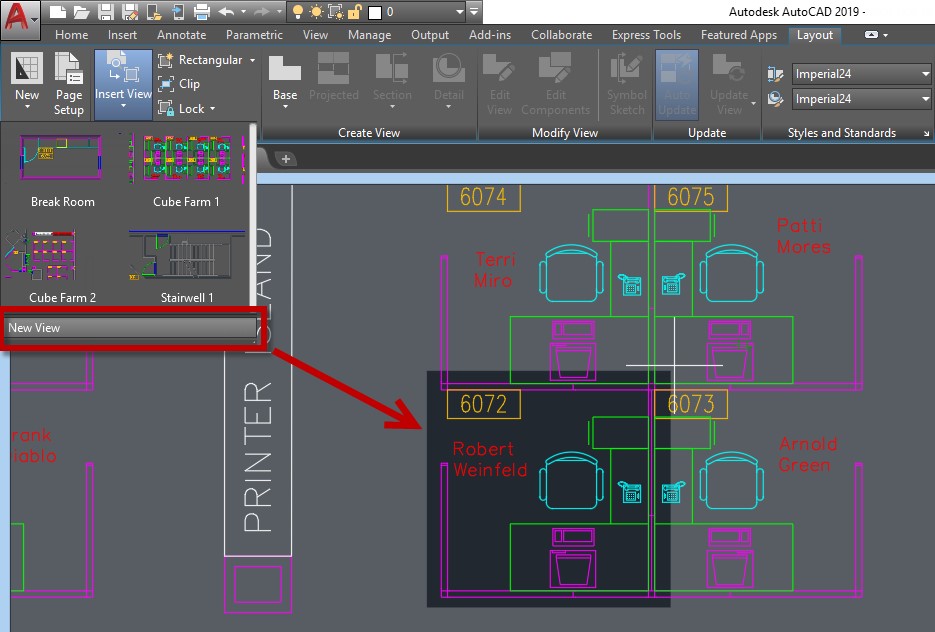The width and height of the screenshot is (935, 632).
Task: Toggle the layer lightbulb on/off icon
Action: 298,12
